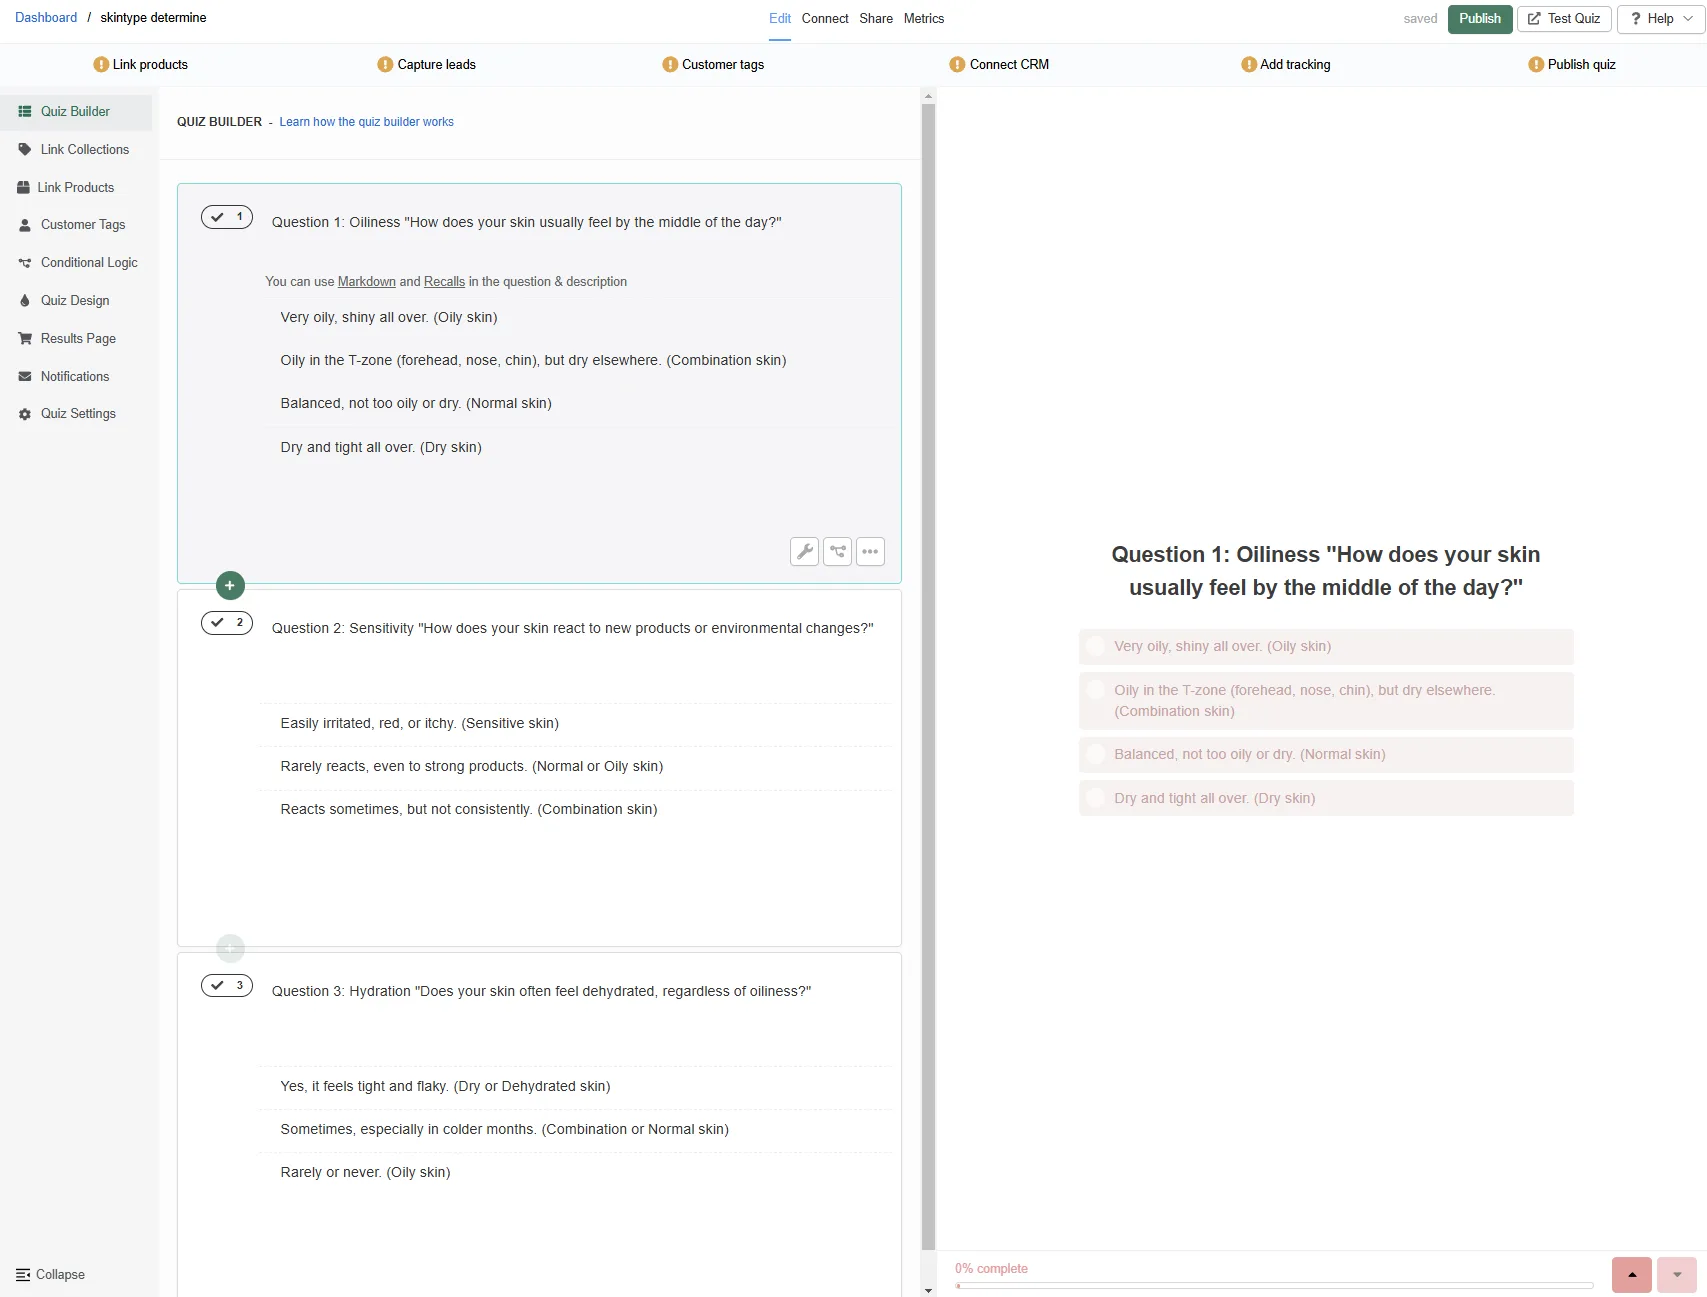Add a question after Question 1

tap(230, 586)
